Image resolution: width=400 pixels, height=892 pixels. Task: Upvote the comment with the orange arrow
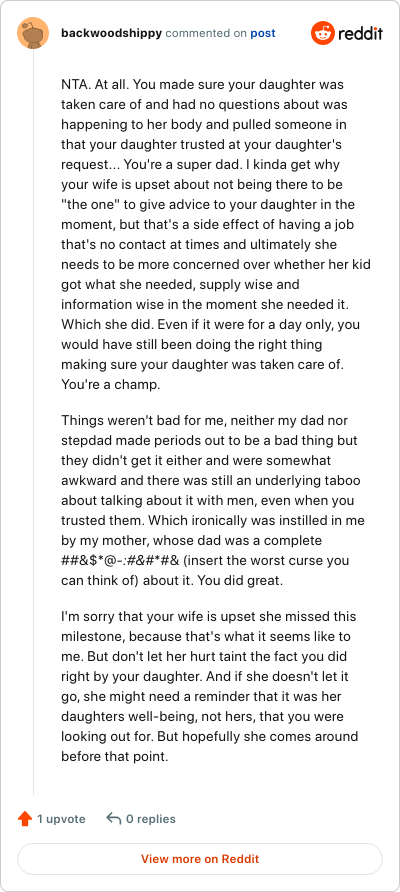[x=24, y=819]
